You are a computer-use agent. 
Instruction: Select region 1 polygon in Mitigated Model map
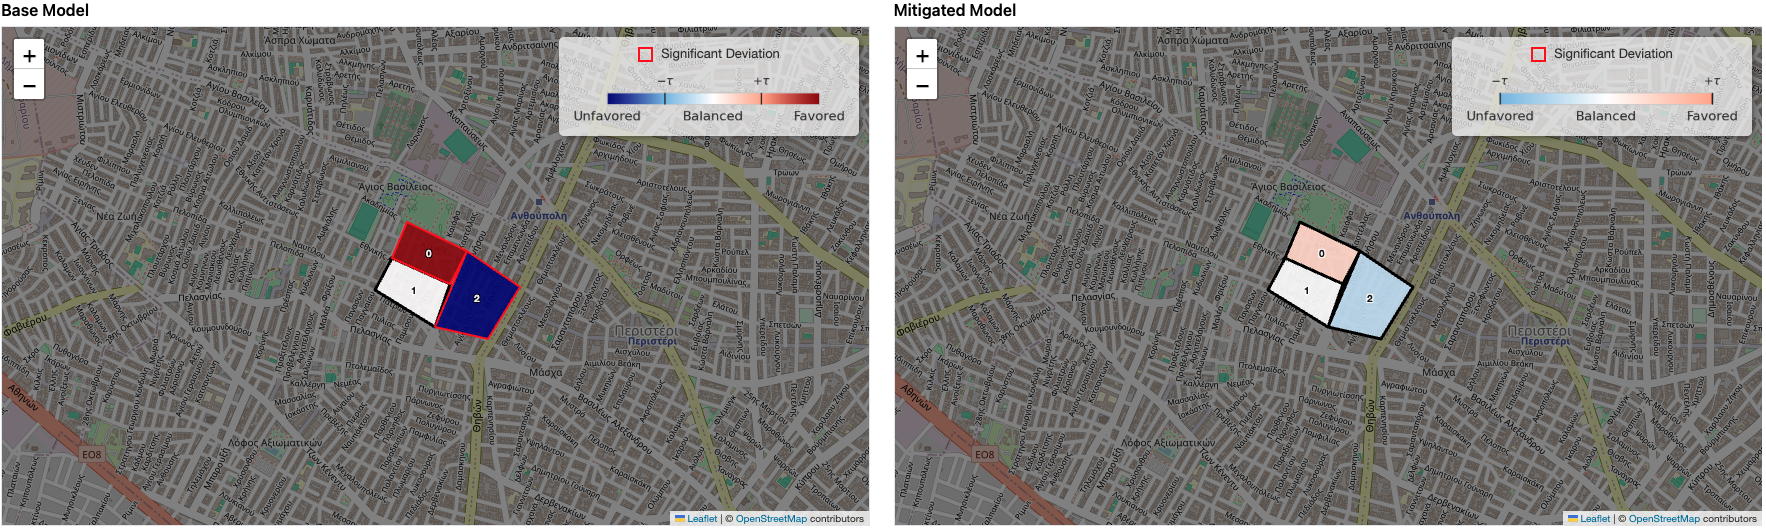click(x=1307, y=291)
